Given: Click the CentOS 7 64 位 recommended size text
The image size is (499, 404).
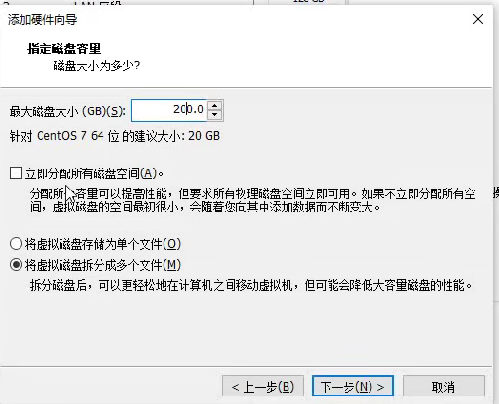Looking at the screenshot, I should point(115,136).
